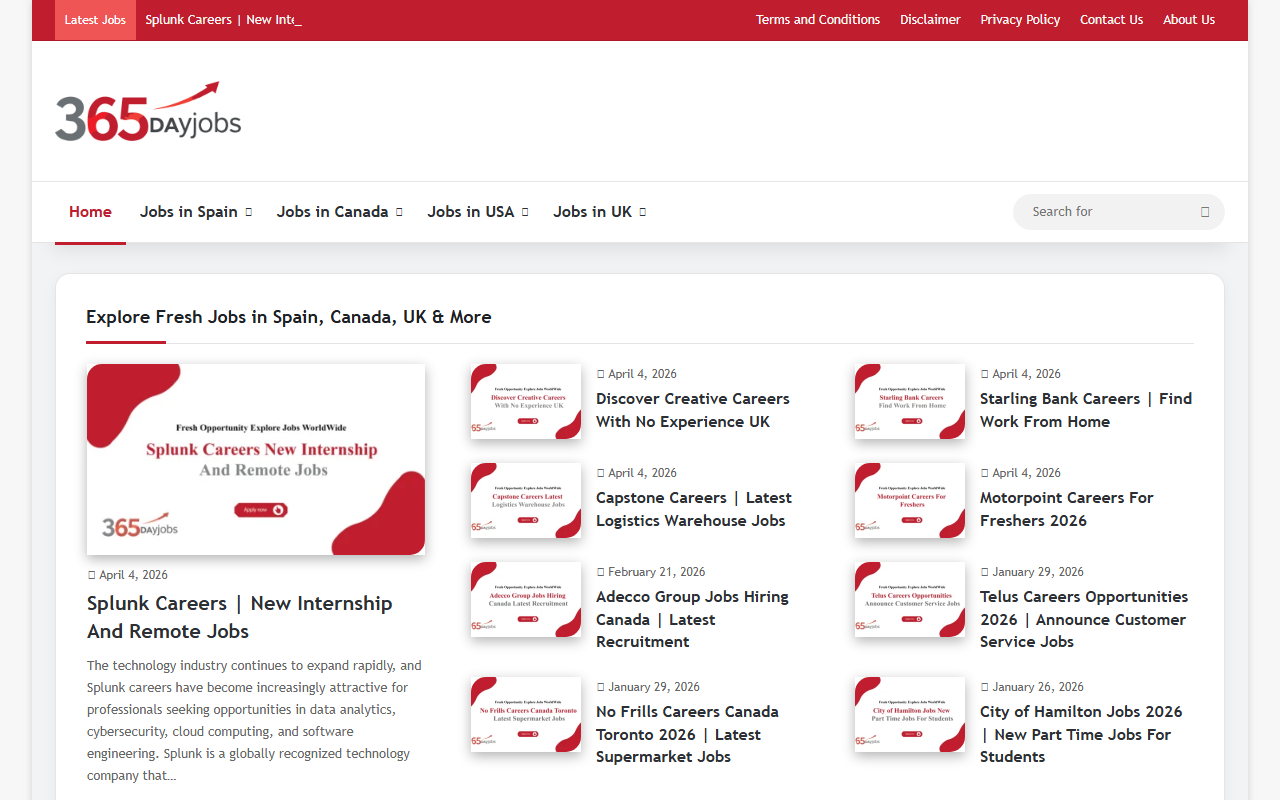
Task: Open Motorpoint Careers For Freshers 2026
Action: 1067,509
